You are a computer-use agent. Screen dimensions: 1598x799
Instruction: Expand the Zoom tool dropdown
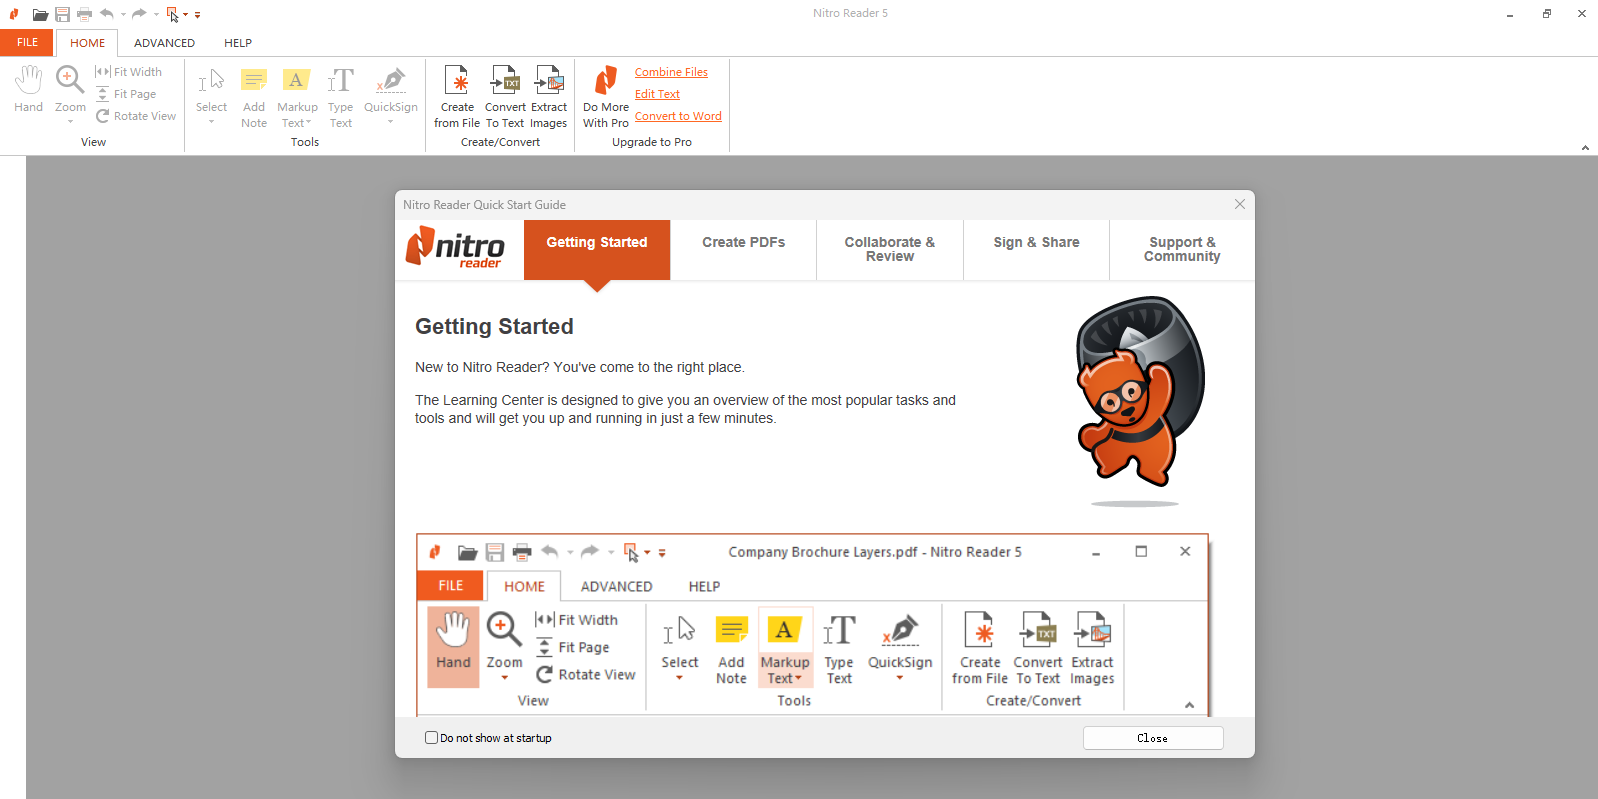coord(70,121)
